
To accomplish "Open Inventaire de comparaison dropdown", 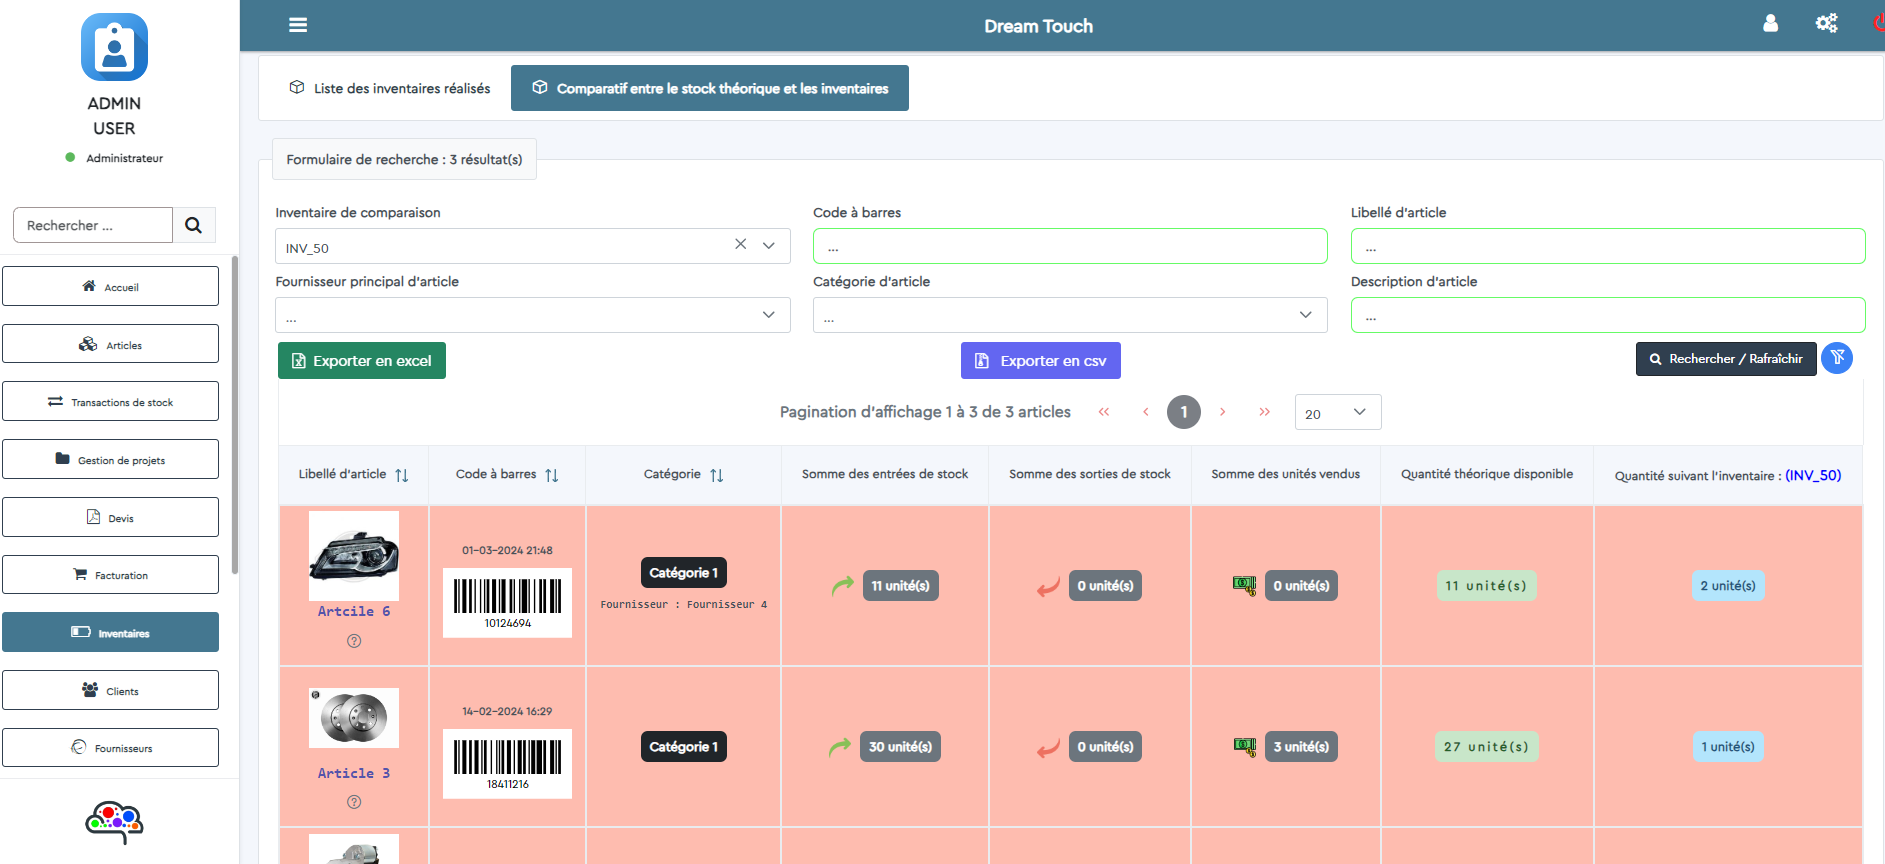I will 769,245.
